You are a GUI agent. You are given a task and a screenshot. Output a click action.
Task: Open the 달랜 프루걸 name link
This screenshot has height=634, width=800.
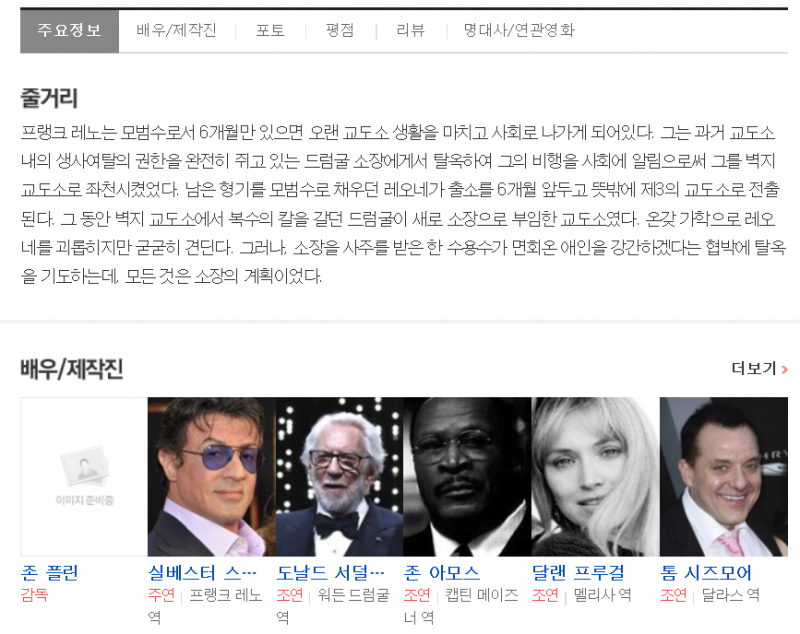tap(578, 573)
